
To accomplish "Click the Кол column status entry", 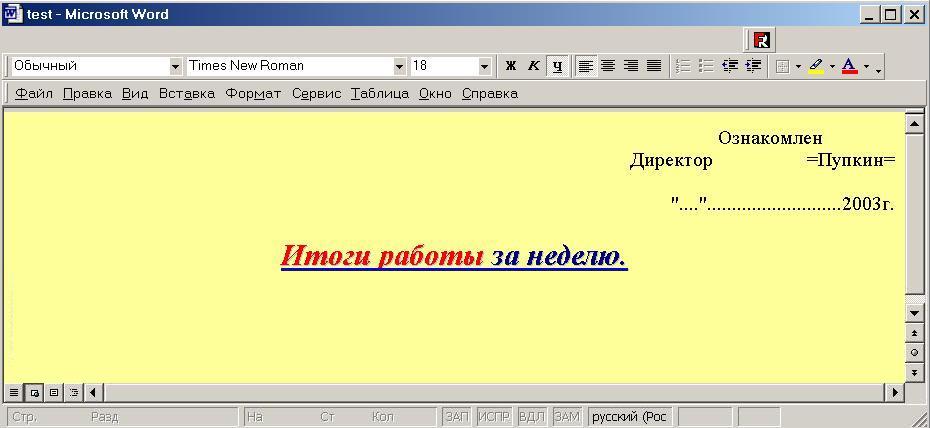I will point(383,417).
